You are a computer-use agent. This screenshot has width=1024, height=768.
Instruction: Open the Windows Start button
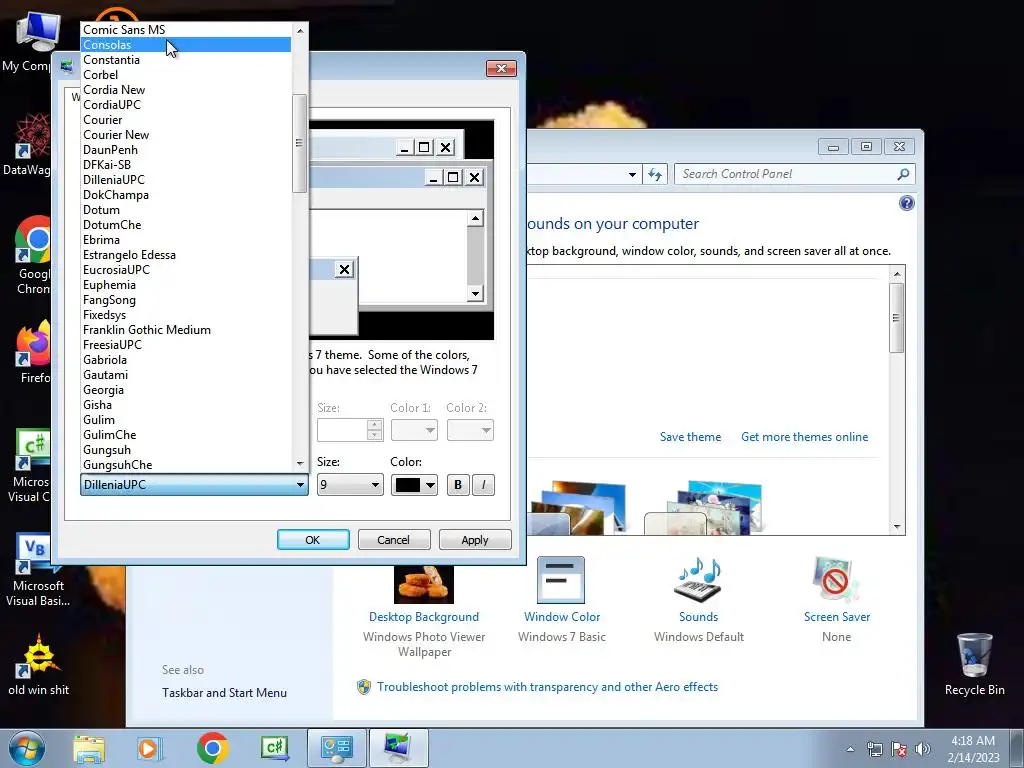tap(26, 748)
